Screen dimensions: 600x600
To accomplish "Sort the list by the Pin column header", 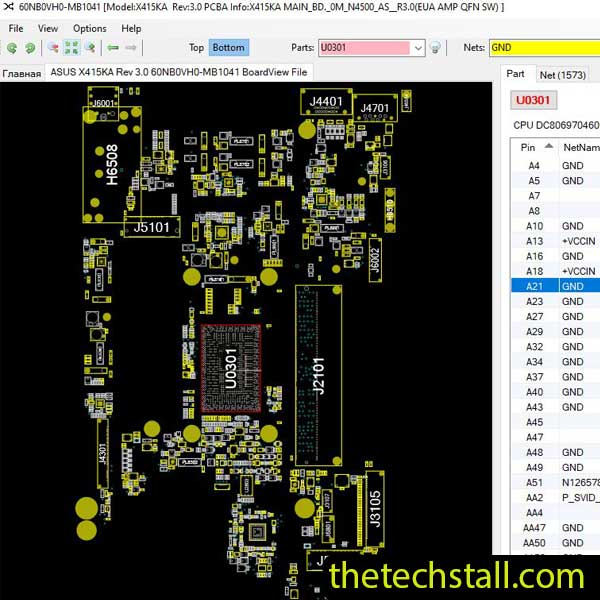I will (535, 147).
